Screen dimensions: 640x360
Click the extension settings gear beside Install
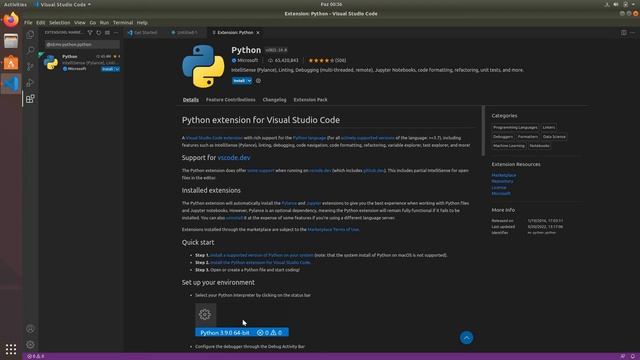coord(258,81)
